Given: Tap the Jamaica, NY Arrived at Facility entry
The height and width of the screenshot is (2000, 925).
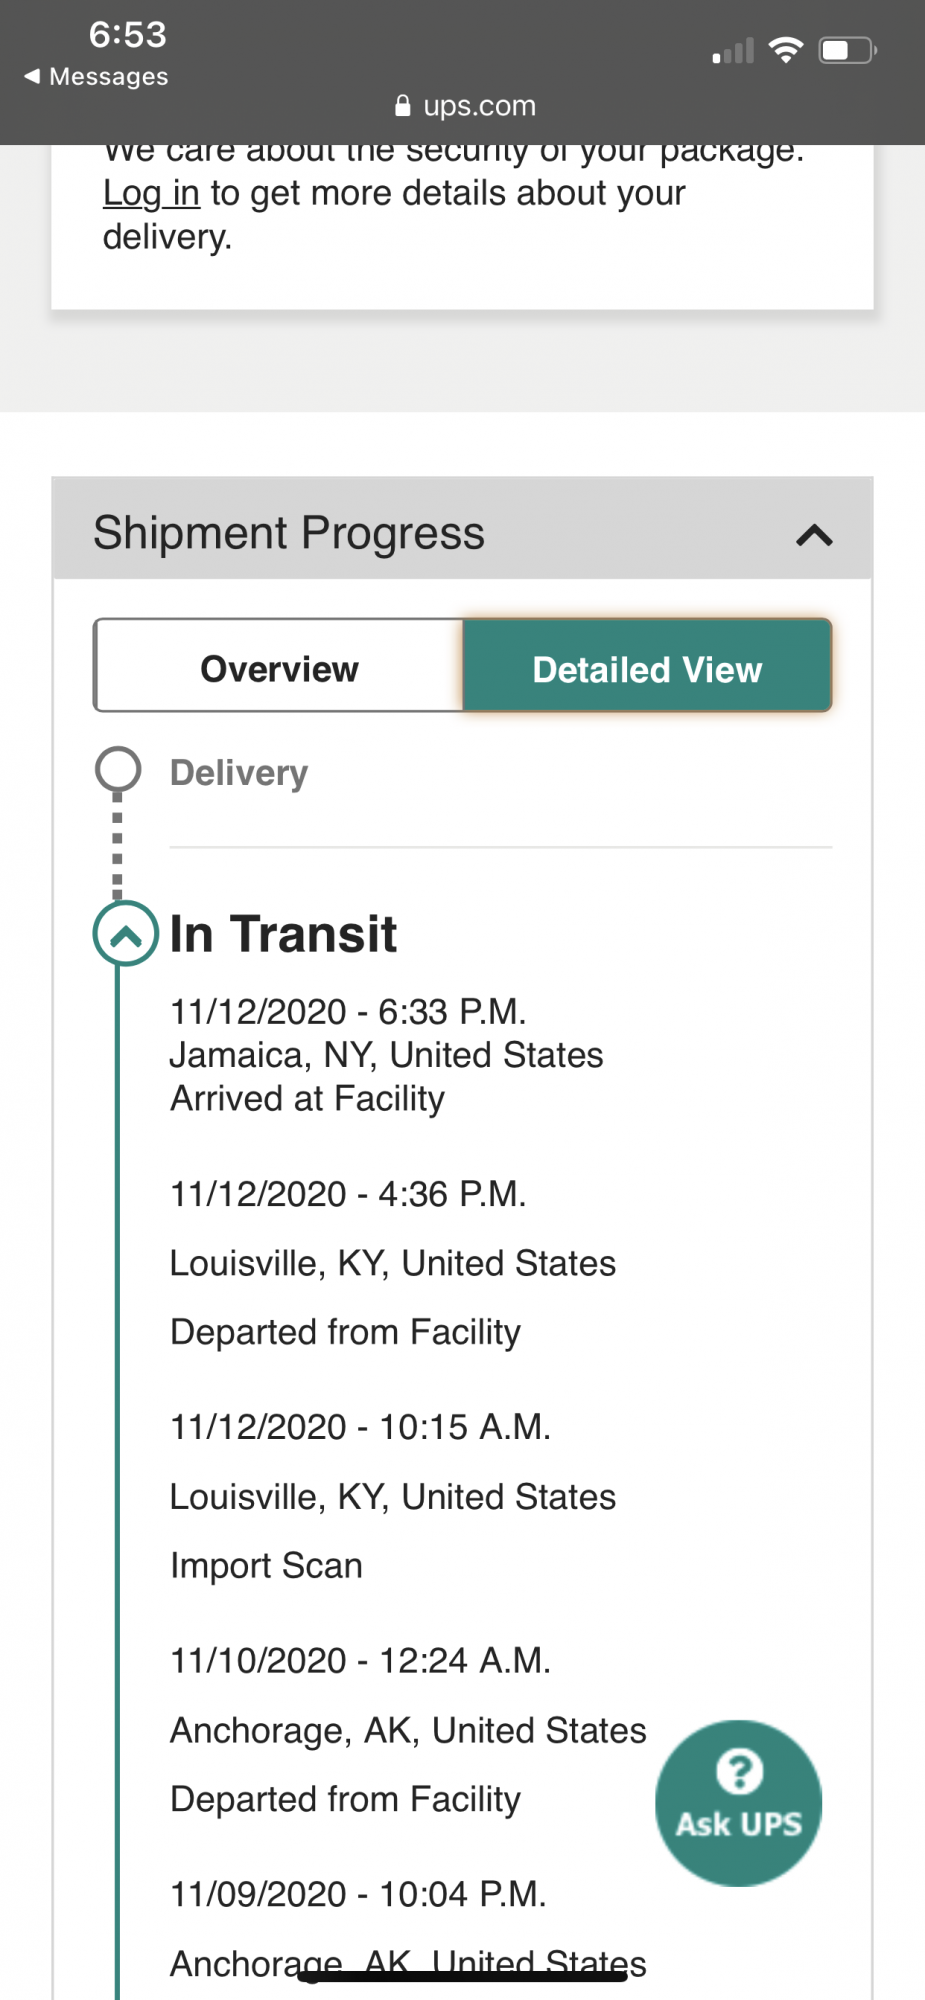Looking at the screenshot, I should (386, 1055).
